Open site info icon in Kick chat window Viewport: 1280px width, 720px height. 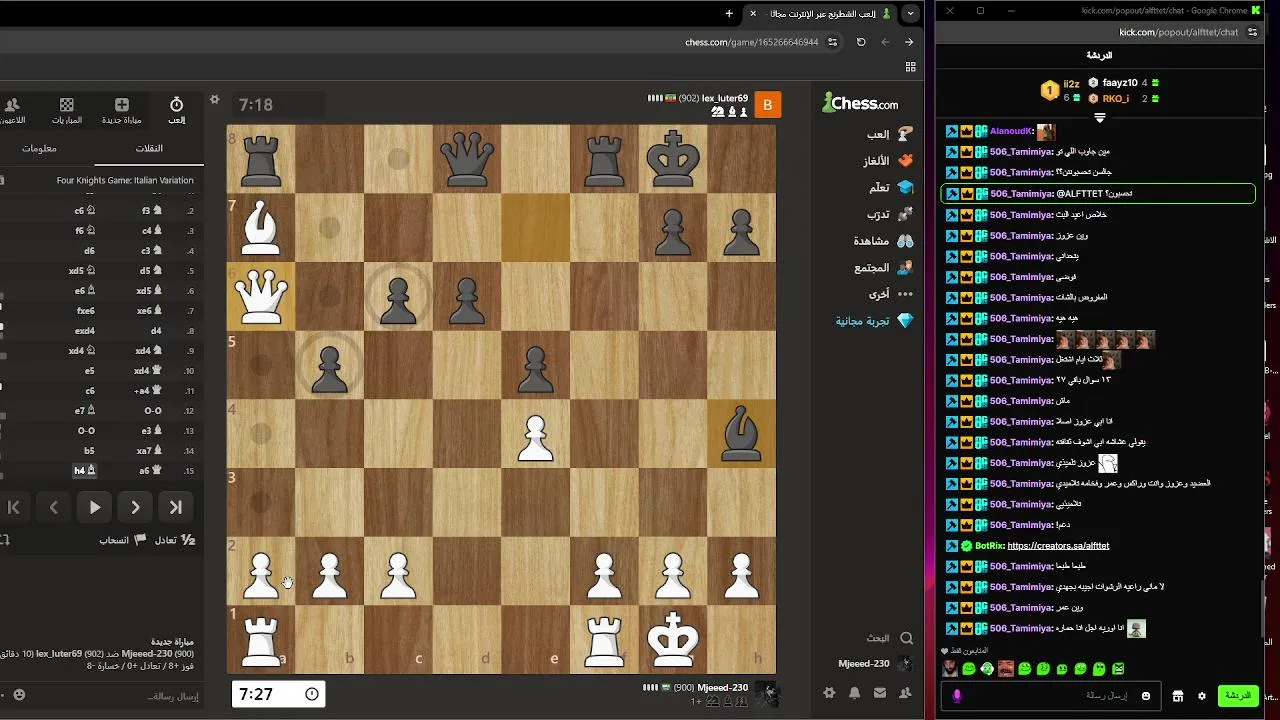pyautogui.click(x=1252, y=32)
